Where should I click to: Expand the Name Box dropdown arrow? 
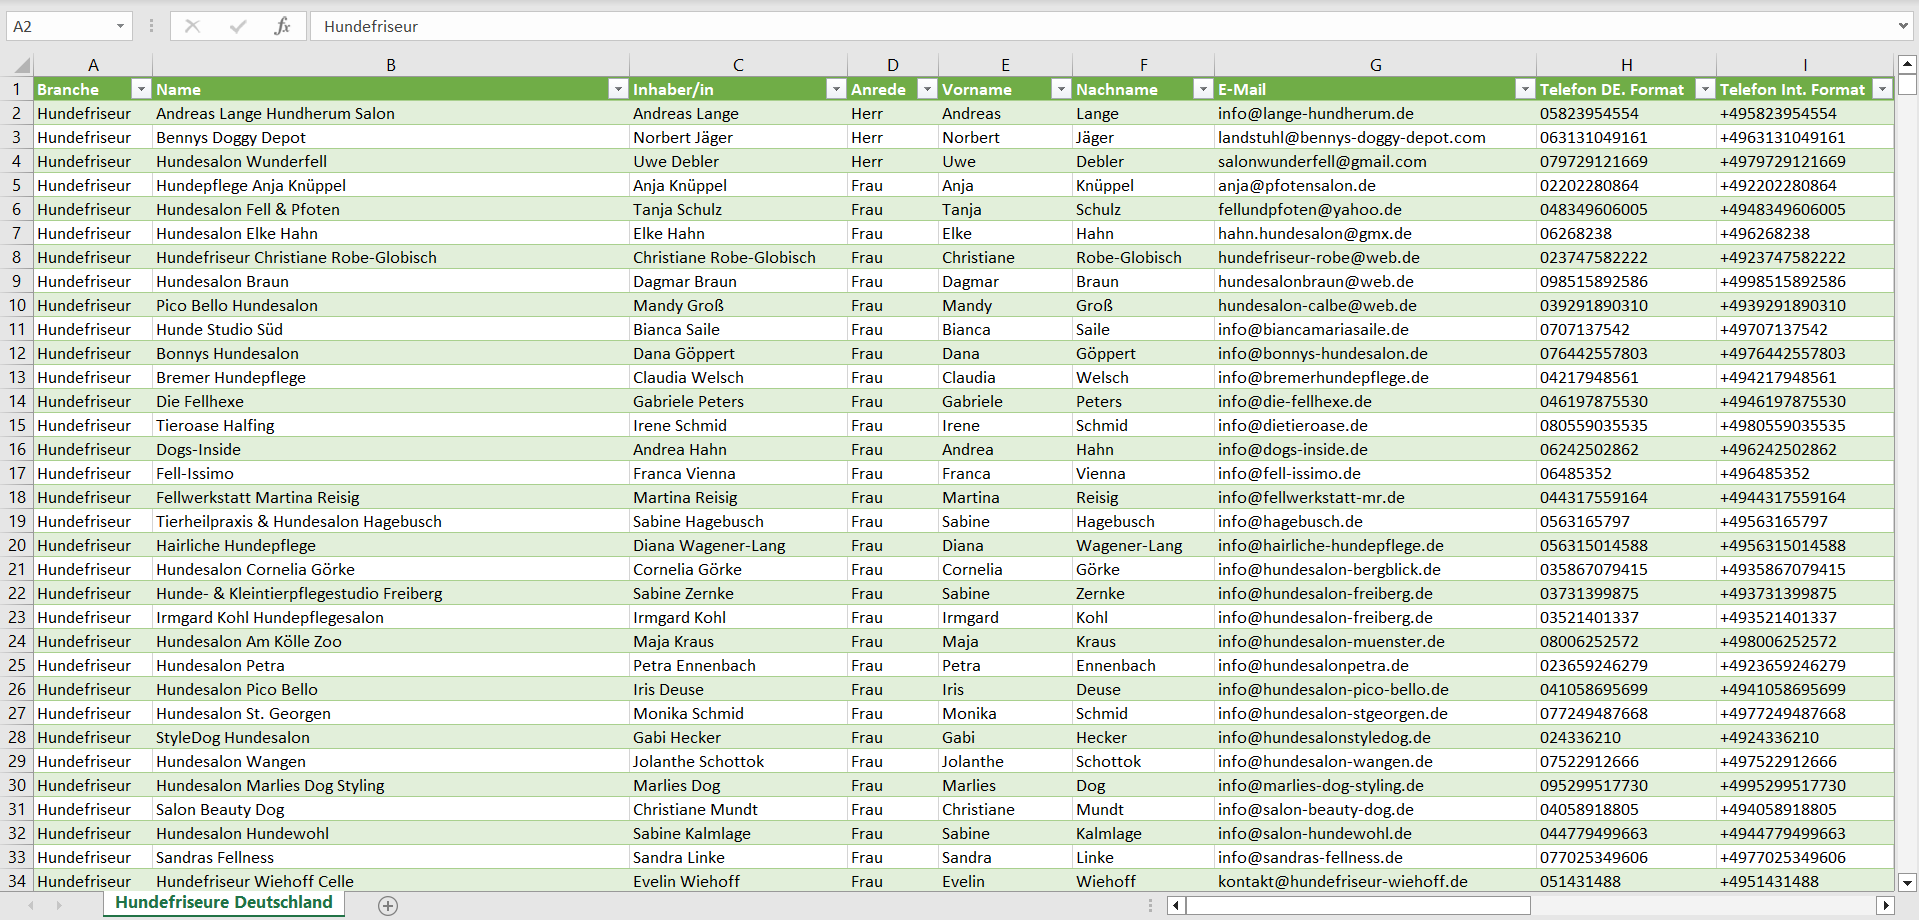coord(120,26)
